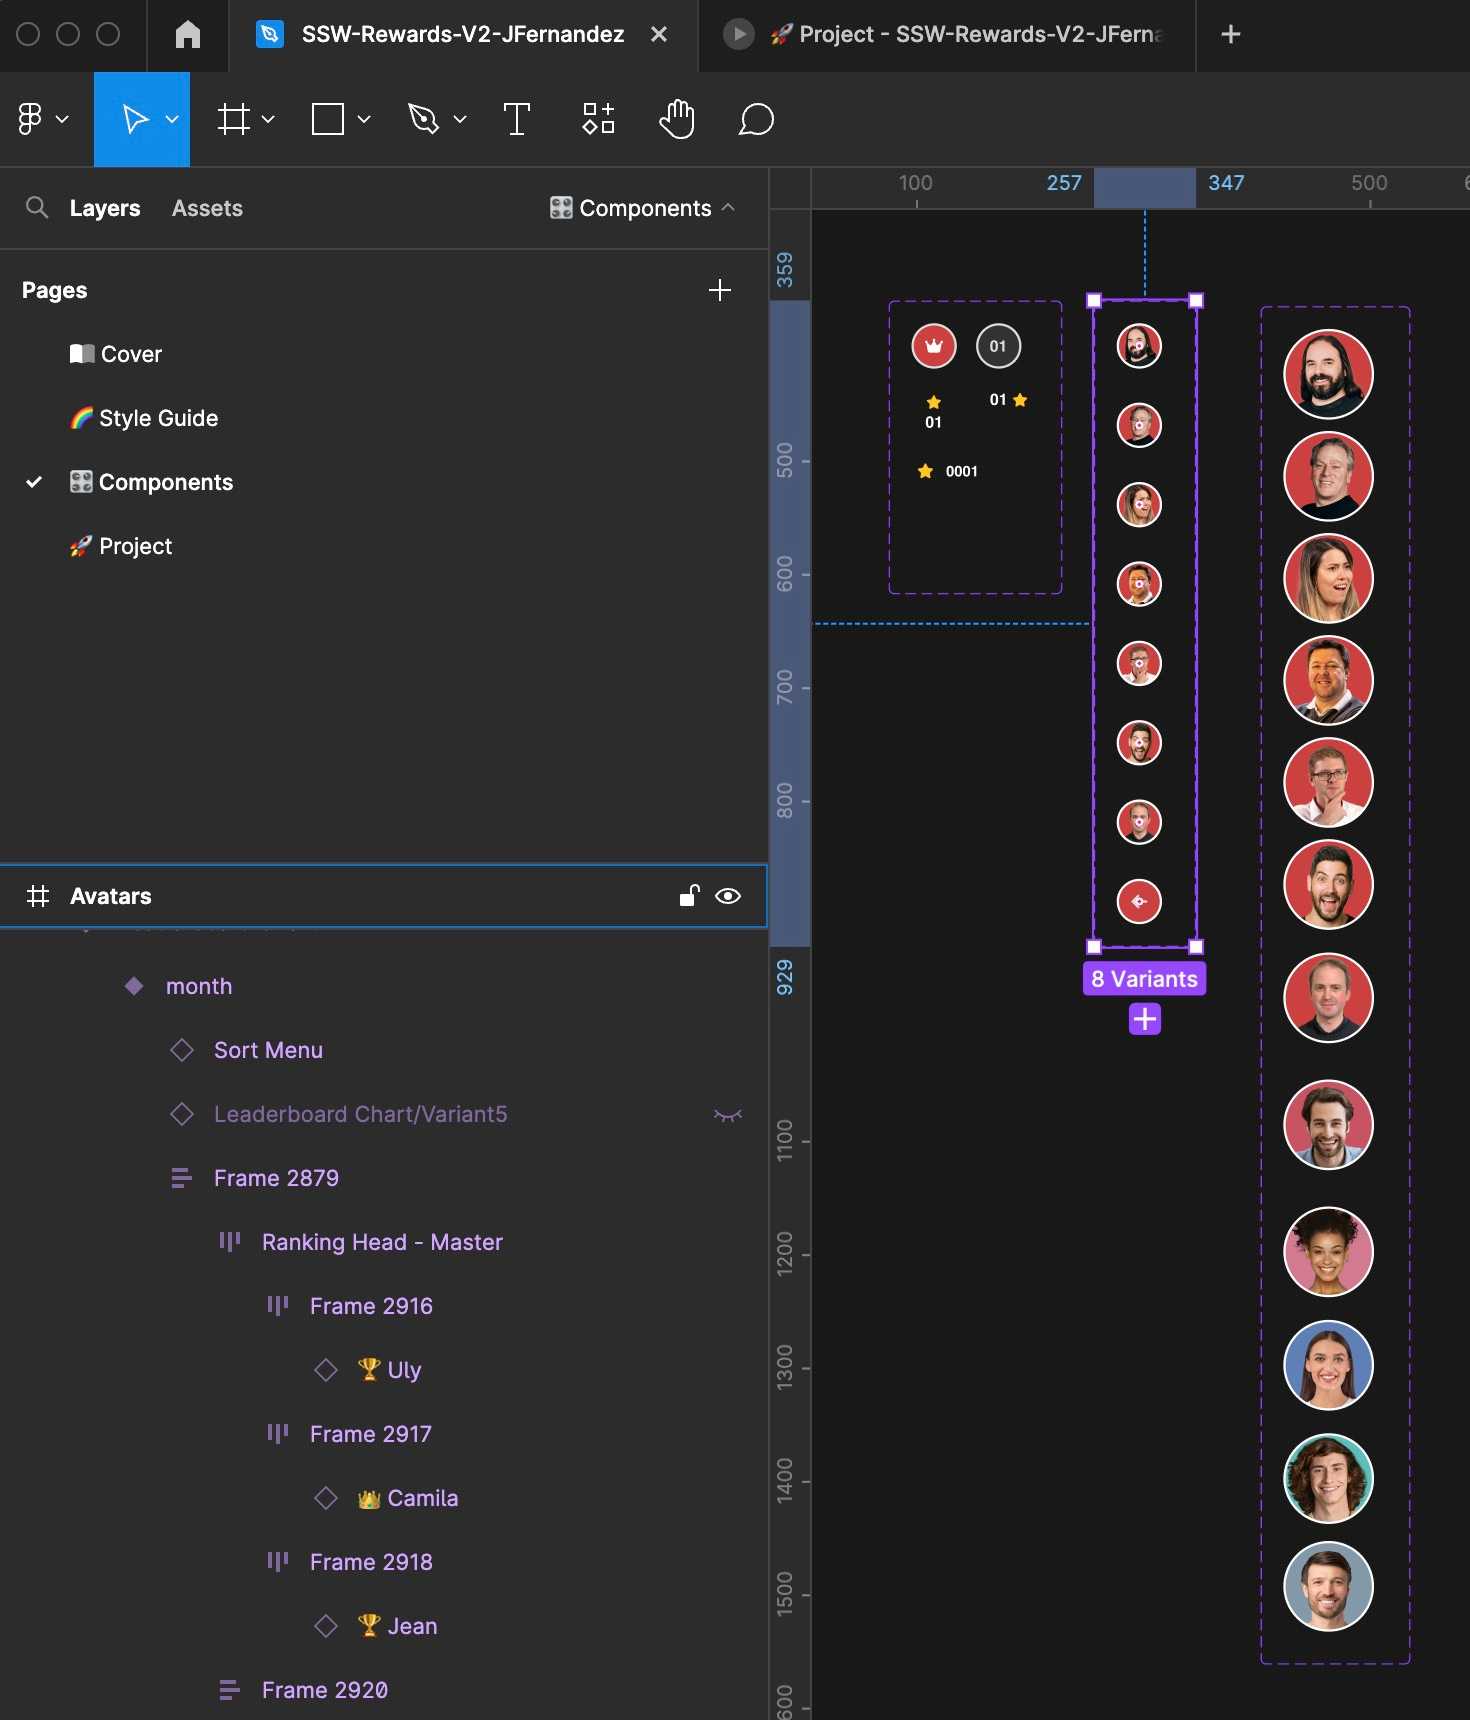
Task: Open the Figma main menu dropdown
Action: 42,119
